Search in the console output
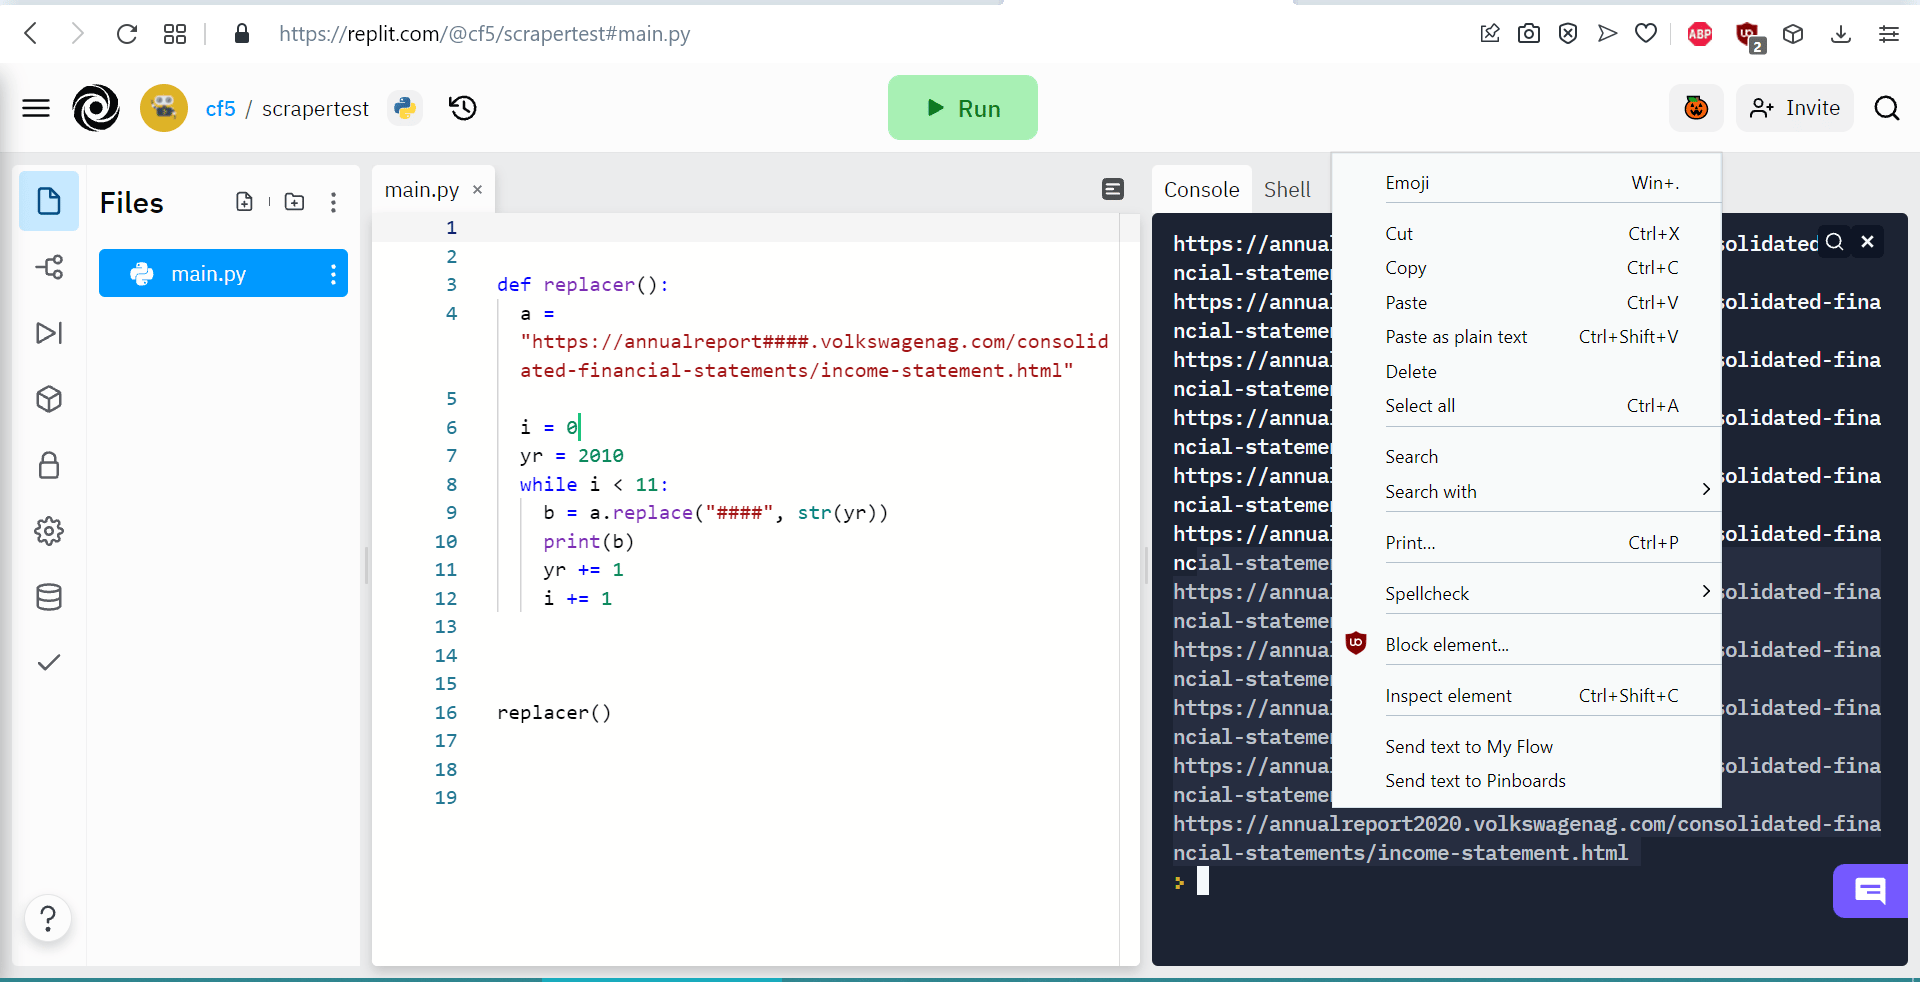The image size is (1920, 982). 1834,242
